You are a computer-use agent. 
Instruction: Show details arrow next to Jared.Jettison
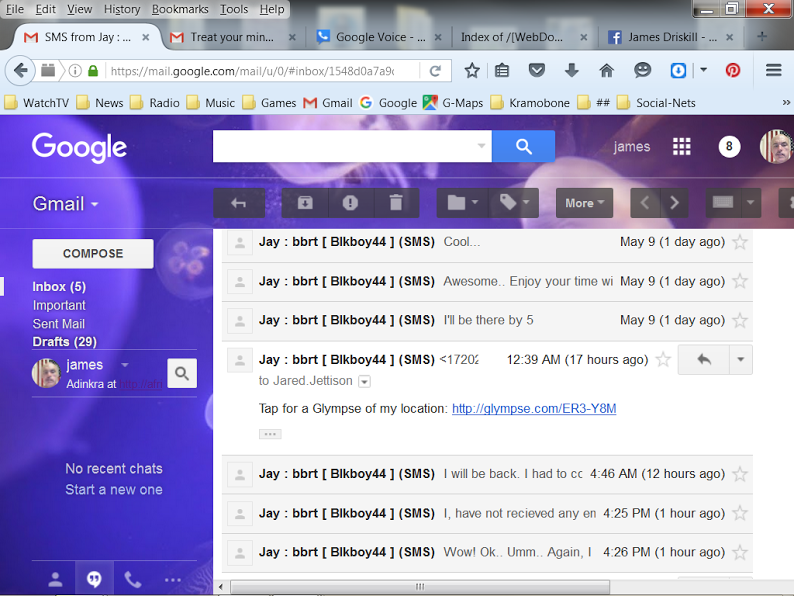click(x=364, y=381)
